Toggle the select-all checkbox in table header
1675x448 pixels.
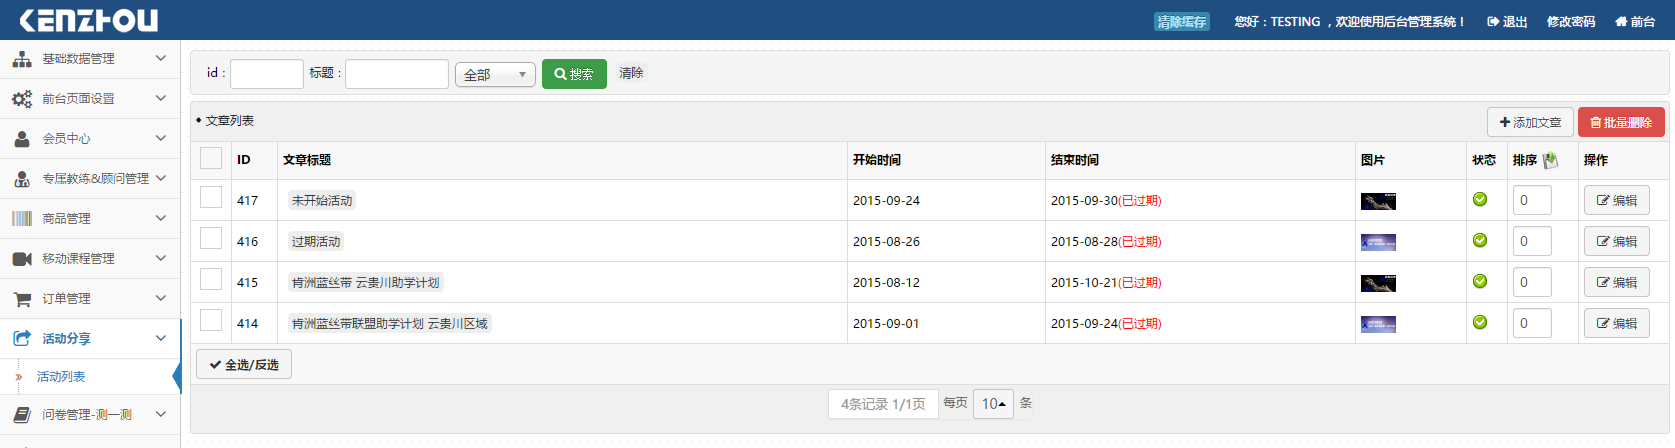pyautogui.click(x=211, y=158)
